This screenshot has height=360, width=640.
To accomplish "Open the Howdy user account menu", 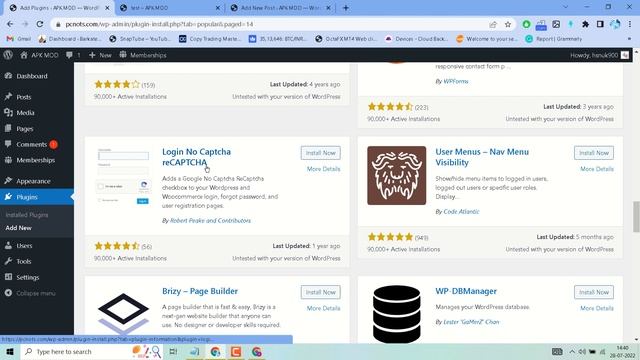I will tap(599, 55).
